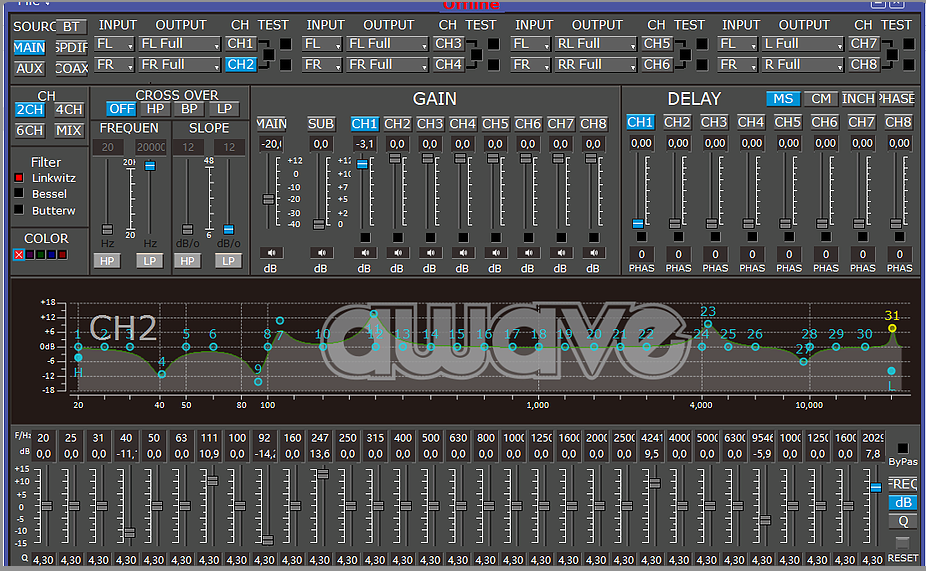Open the FL input dropdown for CH1

[115, 44]
